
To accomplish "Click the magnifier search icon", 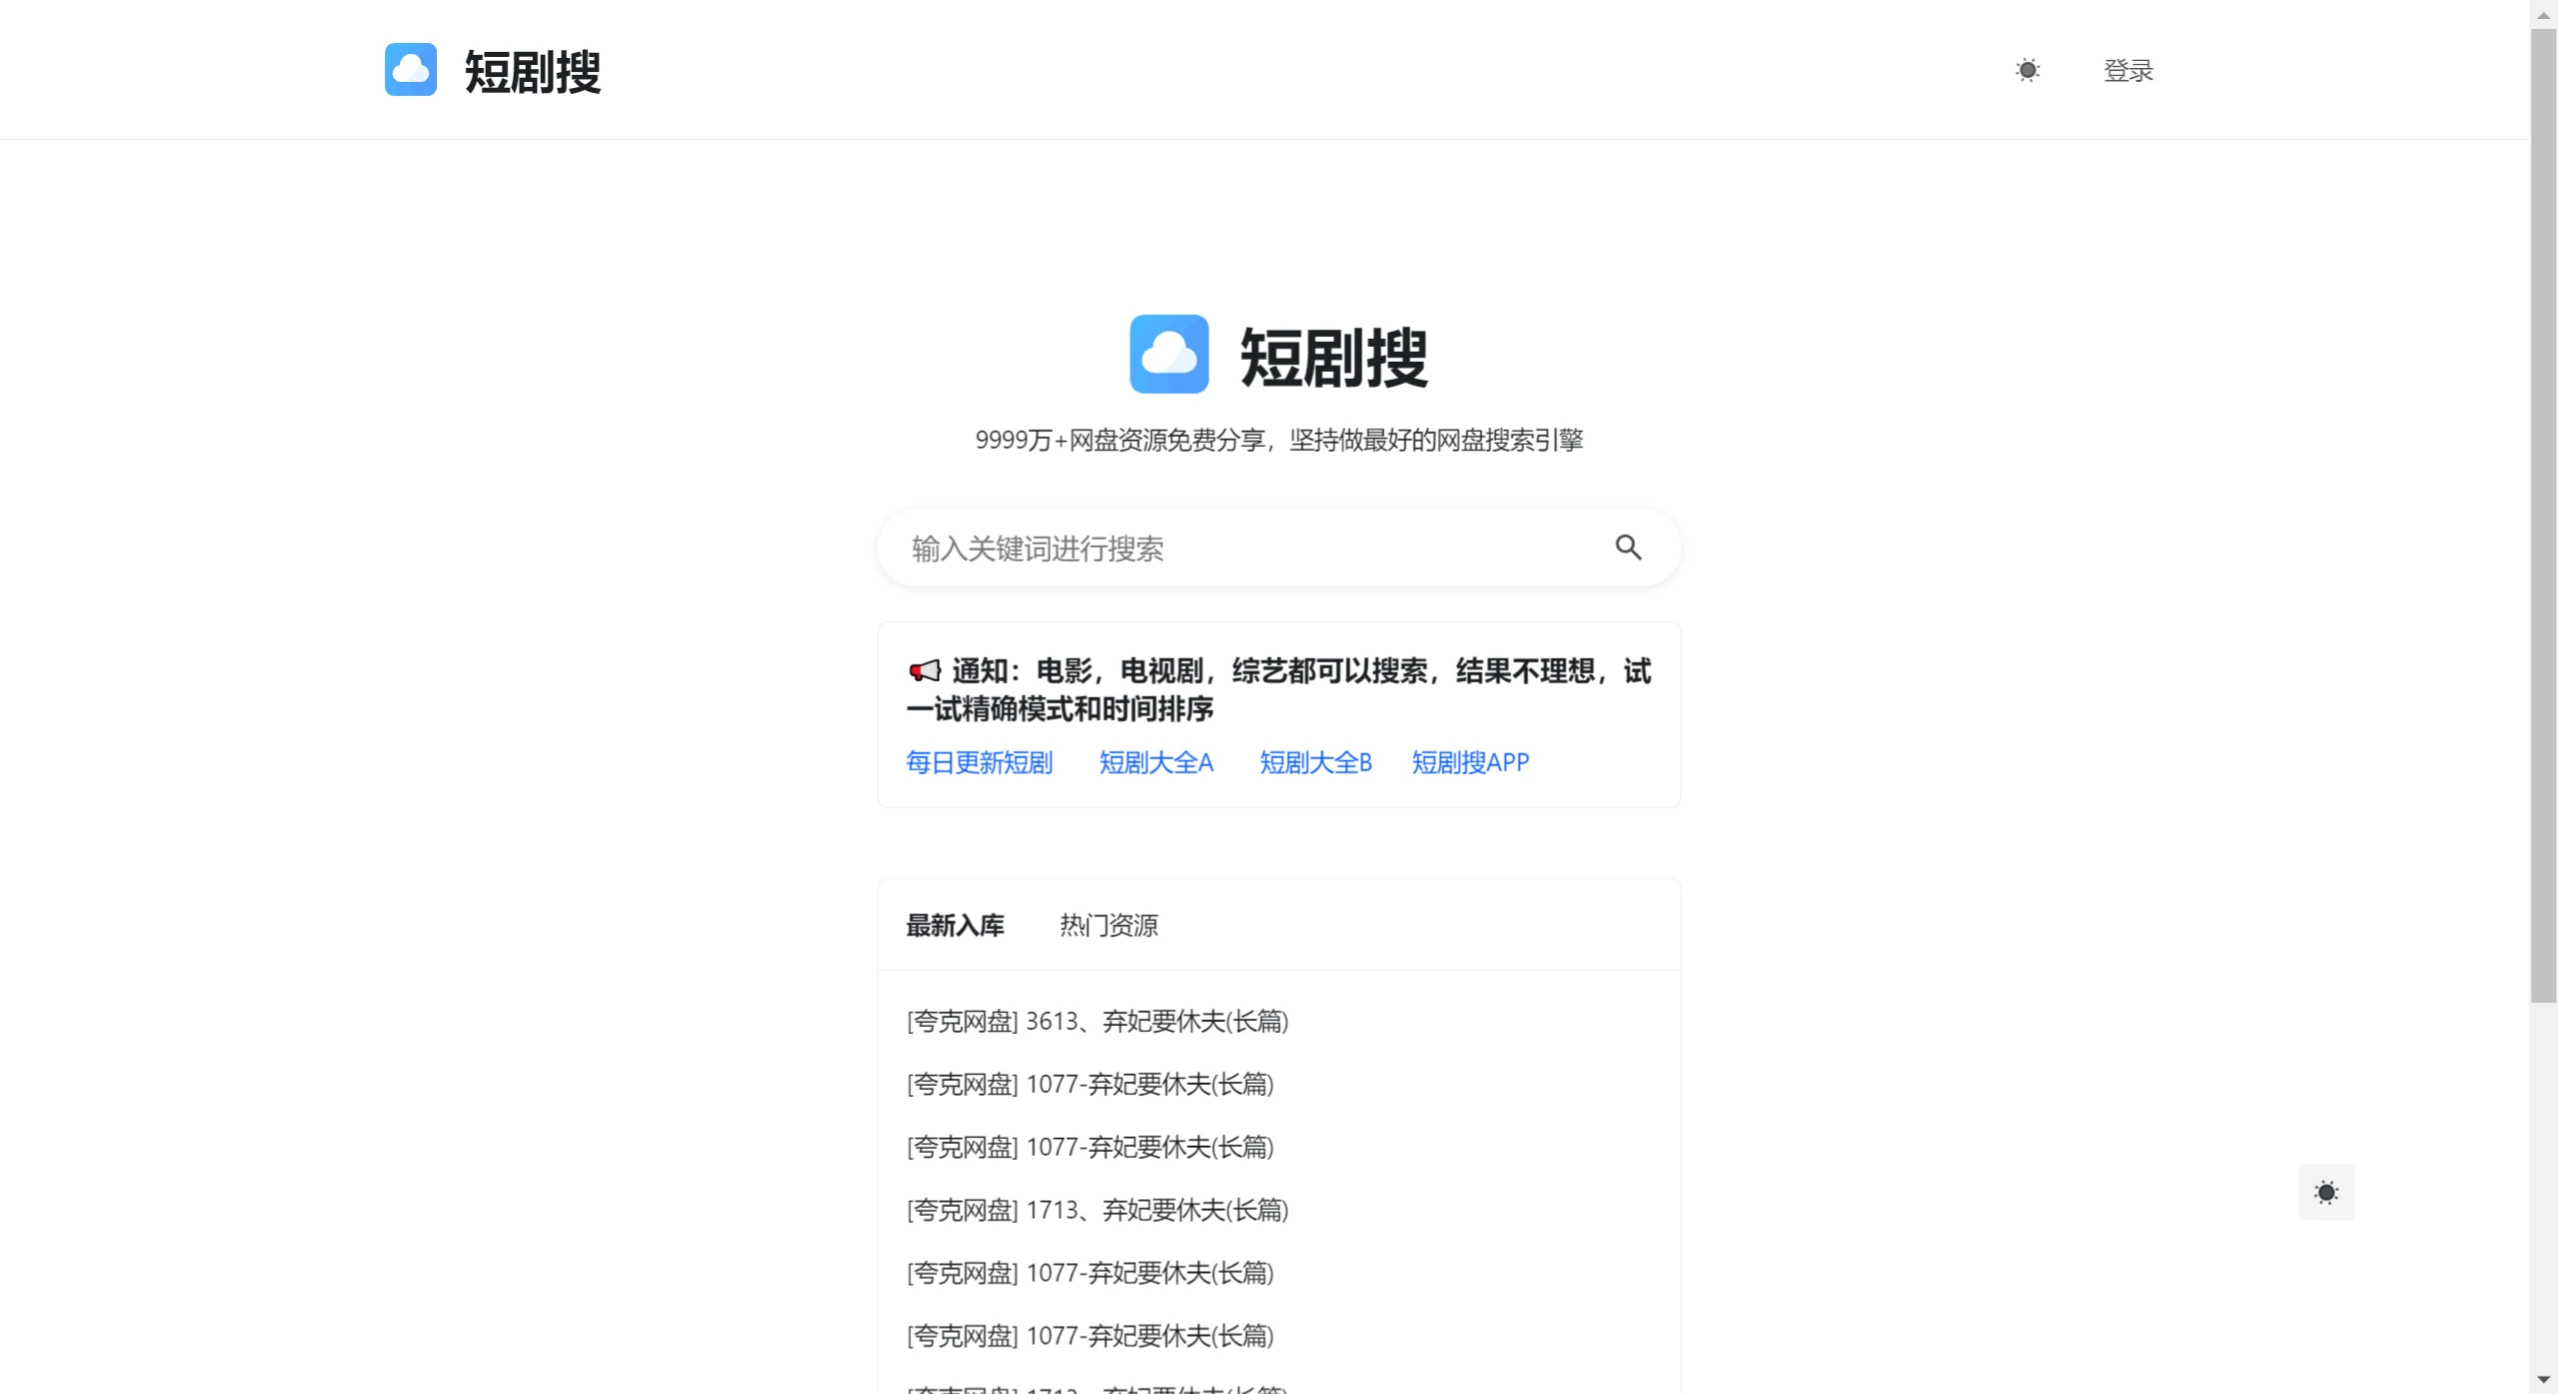I will point(1627,547).
